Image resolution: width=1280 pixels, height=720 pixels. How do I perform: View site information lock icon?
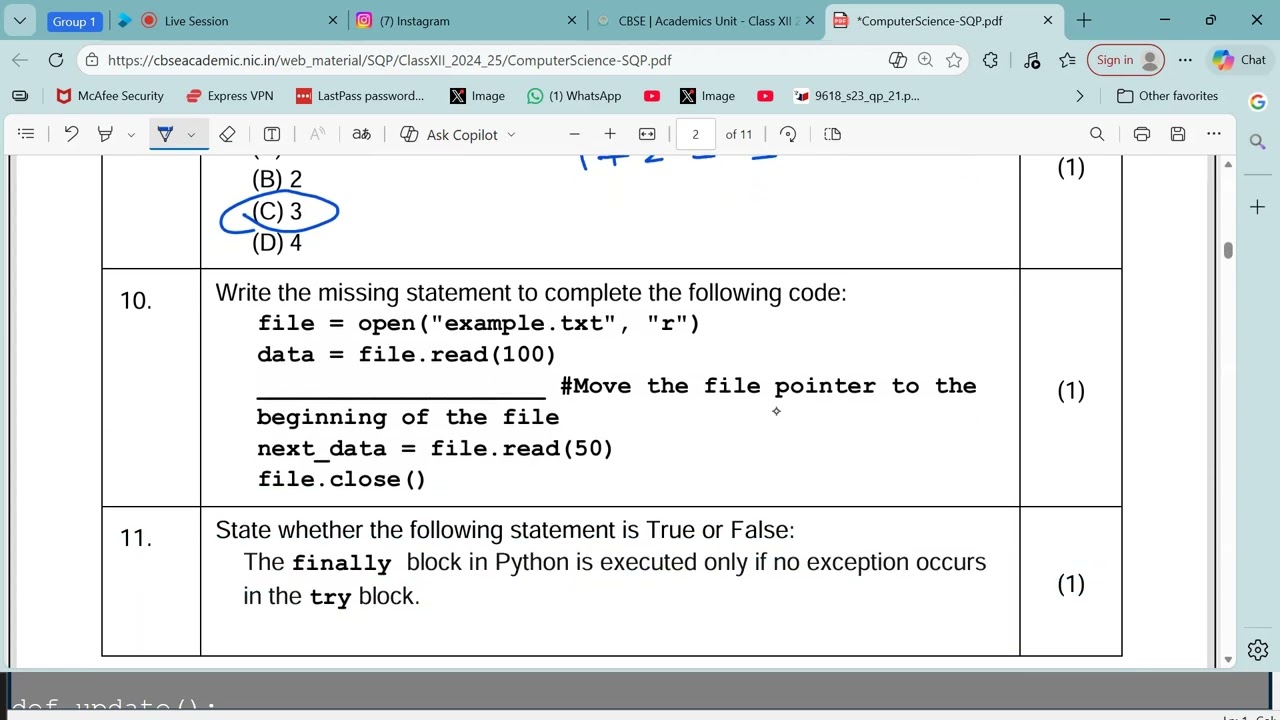(x=91, y=60)
